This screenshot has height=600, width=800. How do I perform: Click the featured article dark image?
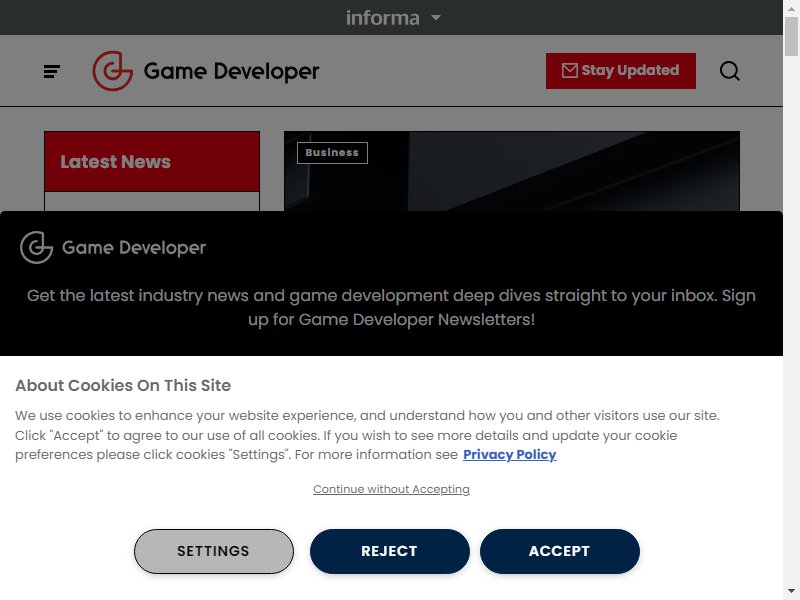pos(512,171)
